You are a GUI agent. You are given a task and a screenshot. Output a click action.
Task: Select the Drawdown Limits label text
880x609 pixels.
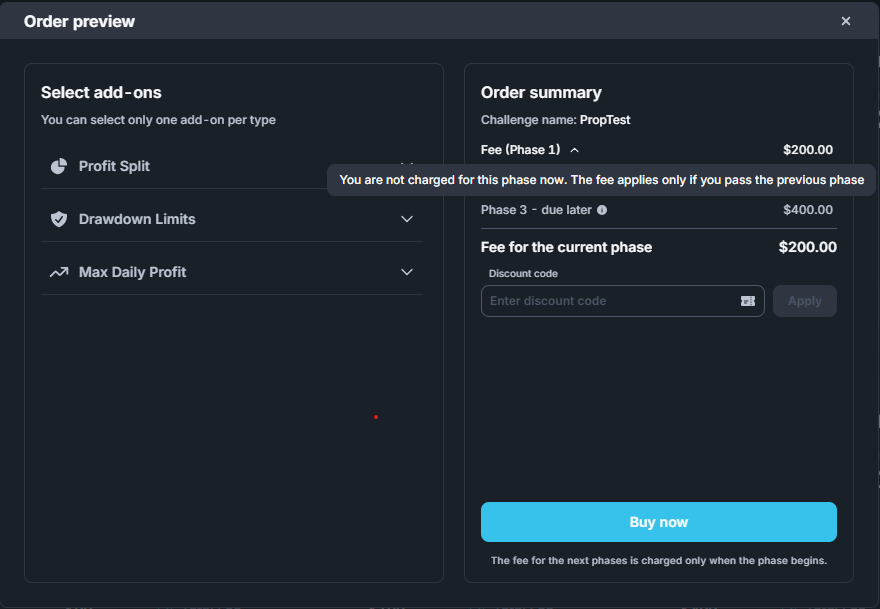click(x=137, y=219)
